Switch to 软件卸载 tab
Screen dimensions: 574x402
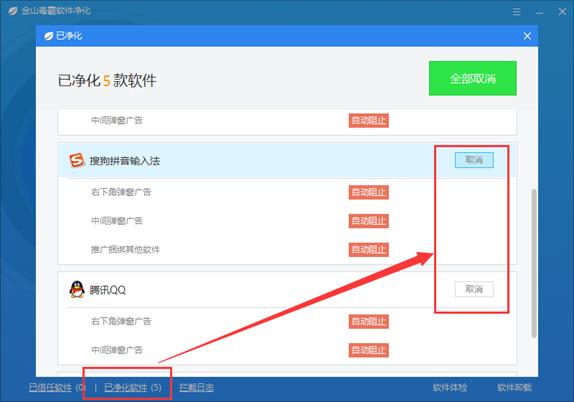pos(514,387)
